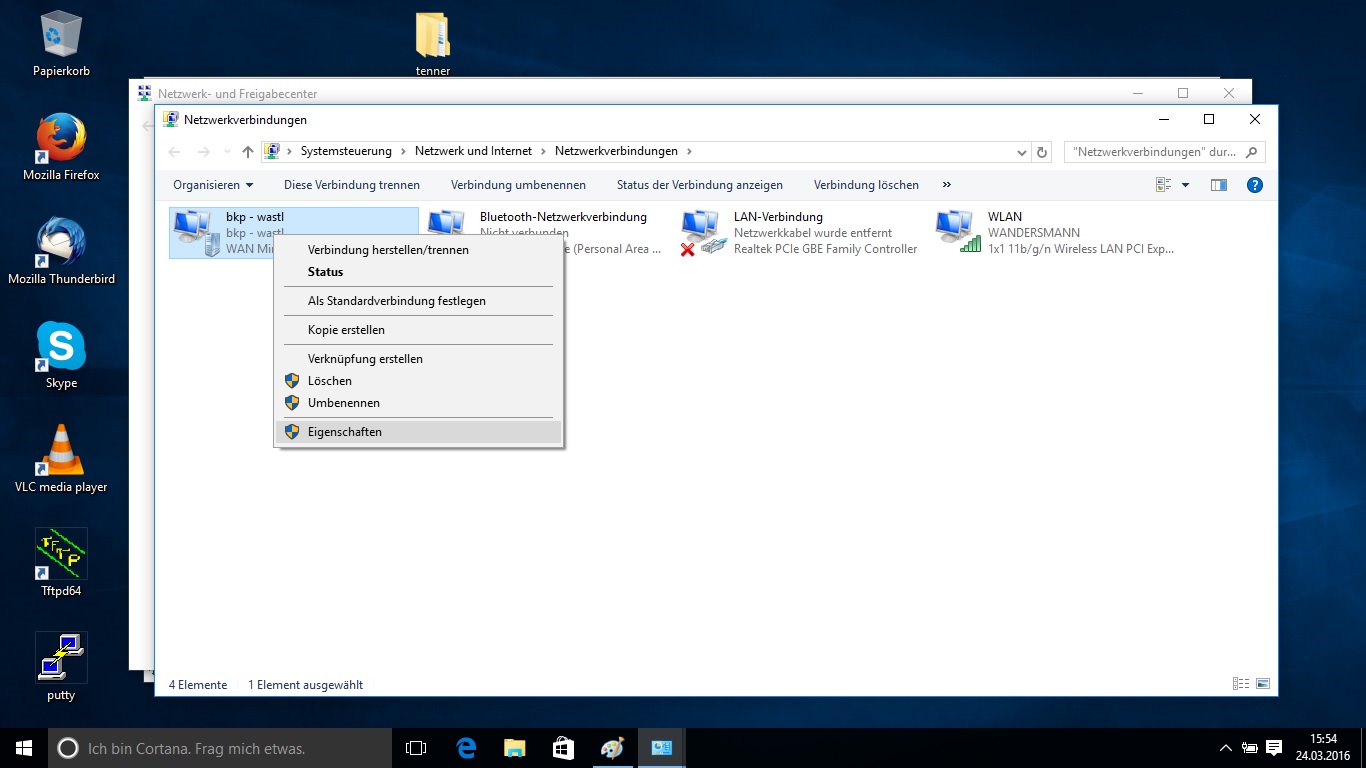Viewport: 1366px width, 768px height.
Task: Select Umbenennen from the context menu
Action: click(343, 403)
